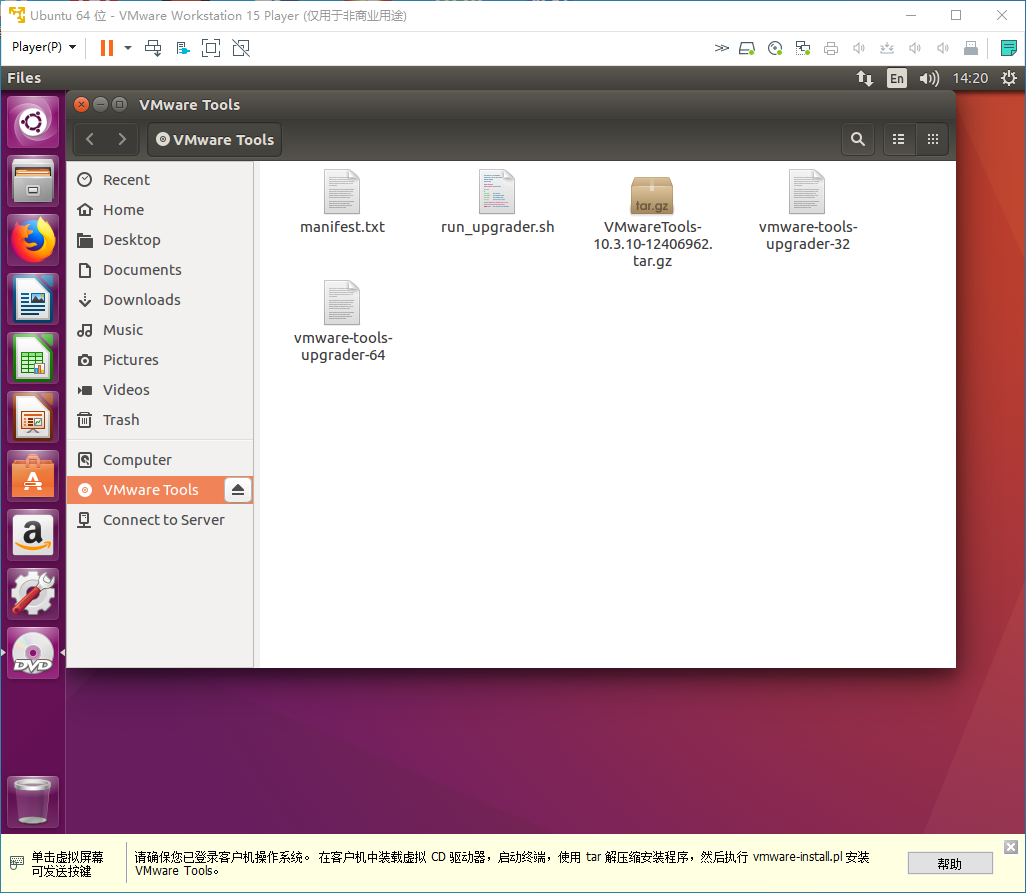Open the Player(P) menu
The image size is (1026, 893).
pos(43,47)
